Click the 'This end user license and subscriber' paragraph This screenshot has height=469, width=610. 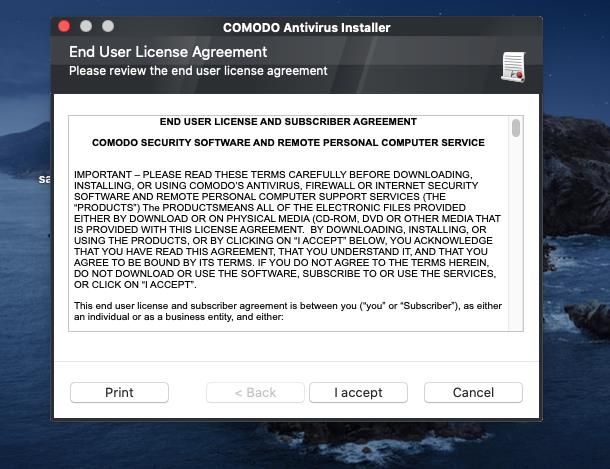[288, 311]
